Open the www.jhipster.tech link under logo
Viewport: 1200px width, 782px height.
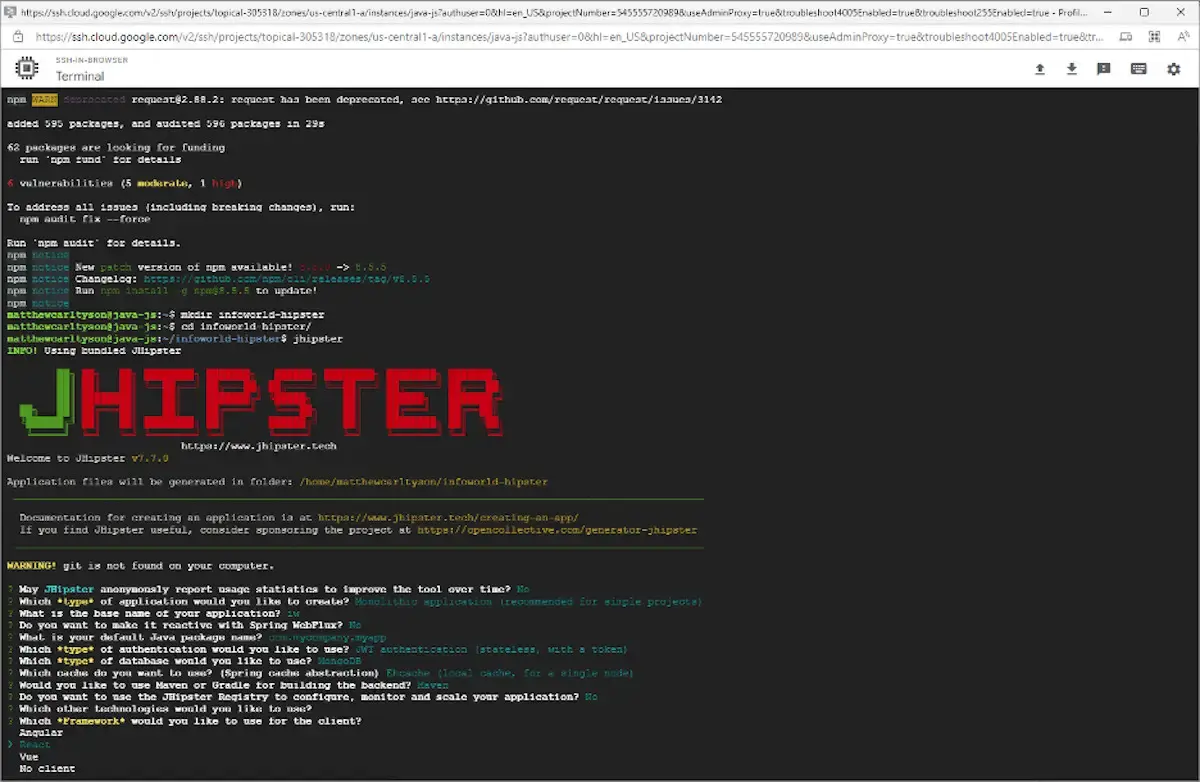click(259, 446)
